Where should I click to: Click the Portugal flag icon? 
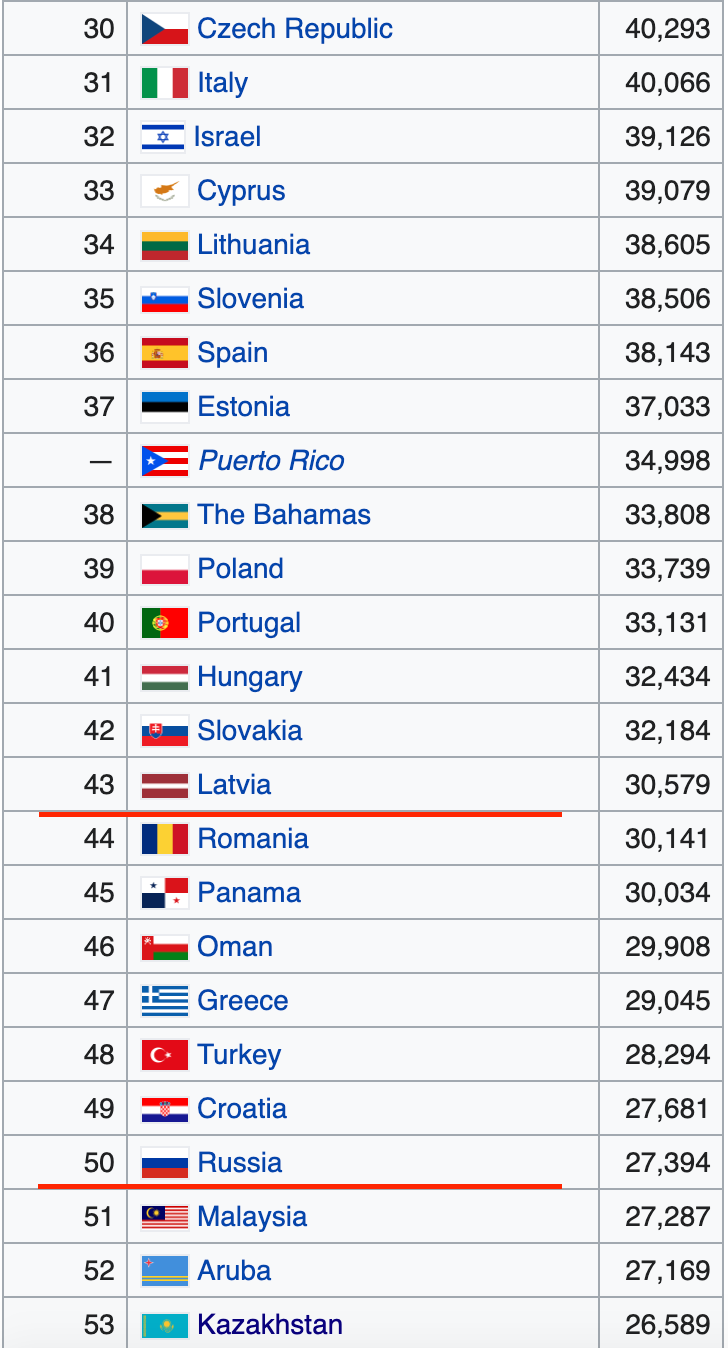coord(165,623)
